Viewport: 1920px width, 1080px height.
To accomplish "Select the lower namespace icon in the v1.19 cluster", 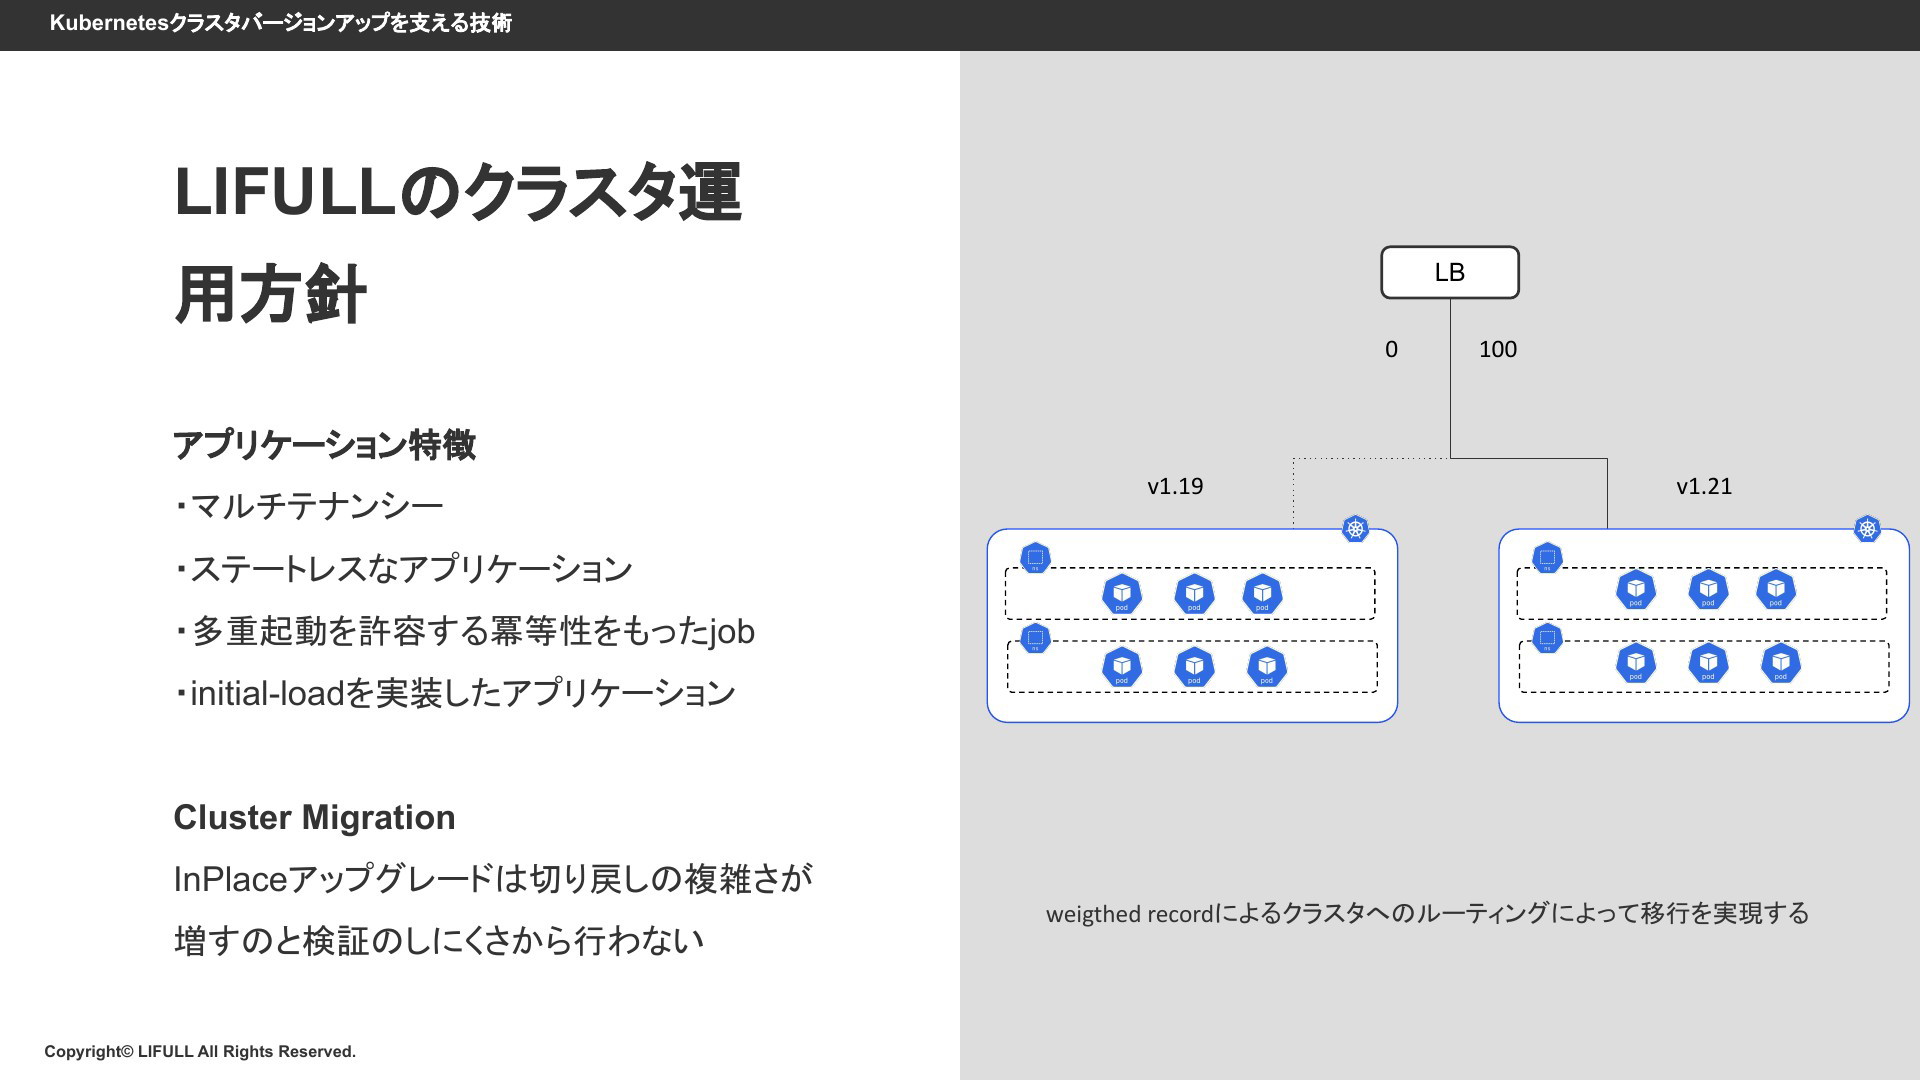I will 1035,638.
